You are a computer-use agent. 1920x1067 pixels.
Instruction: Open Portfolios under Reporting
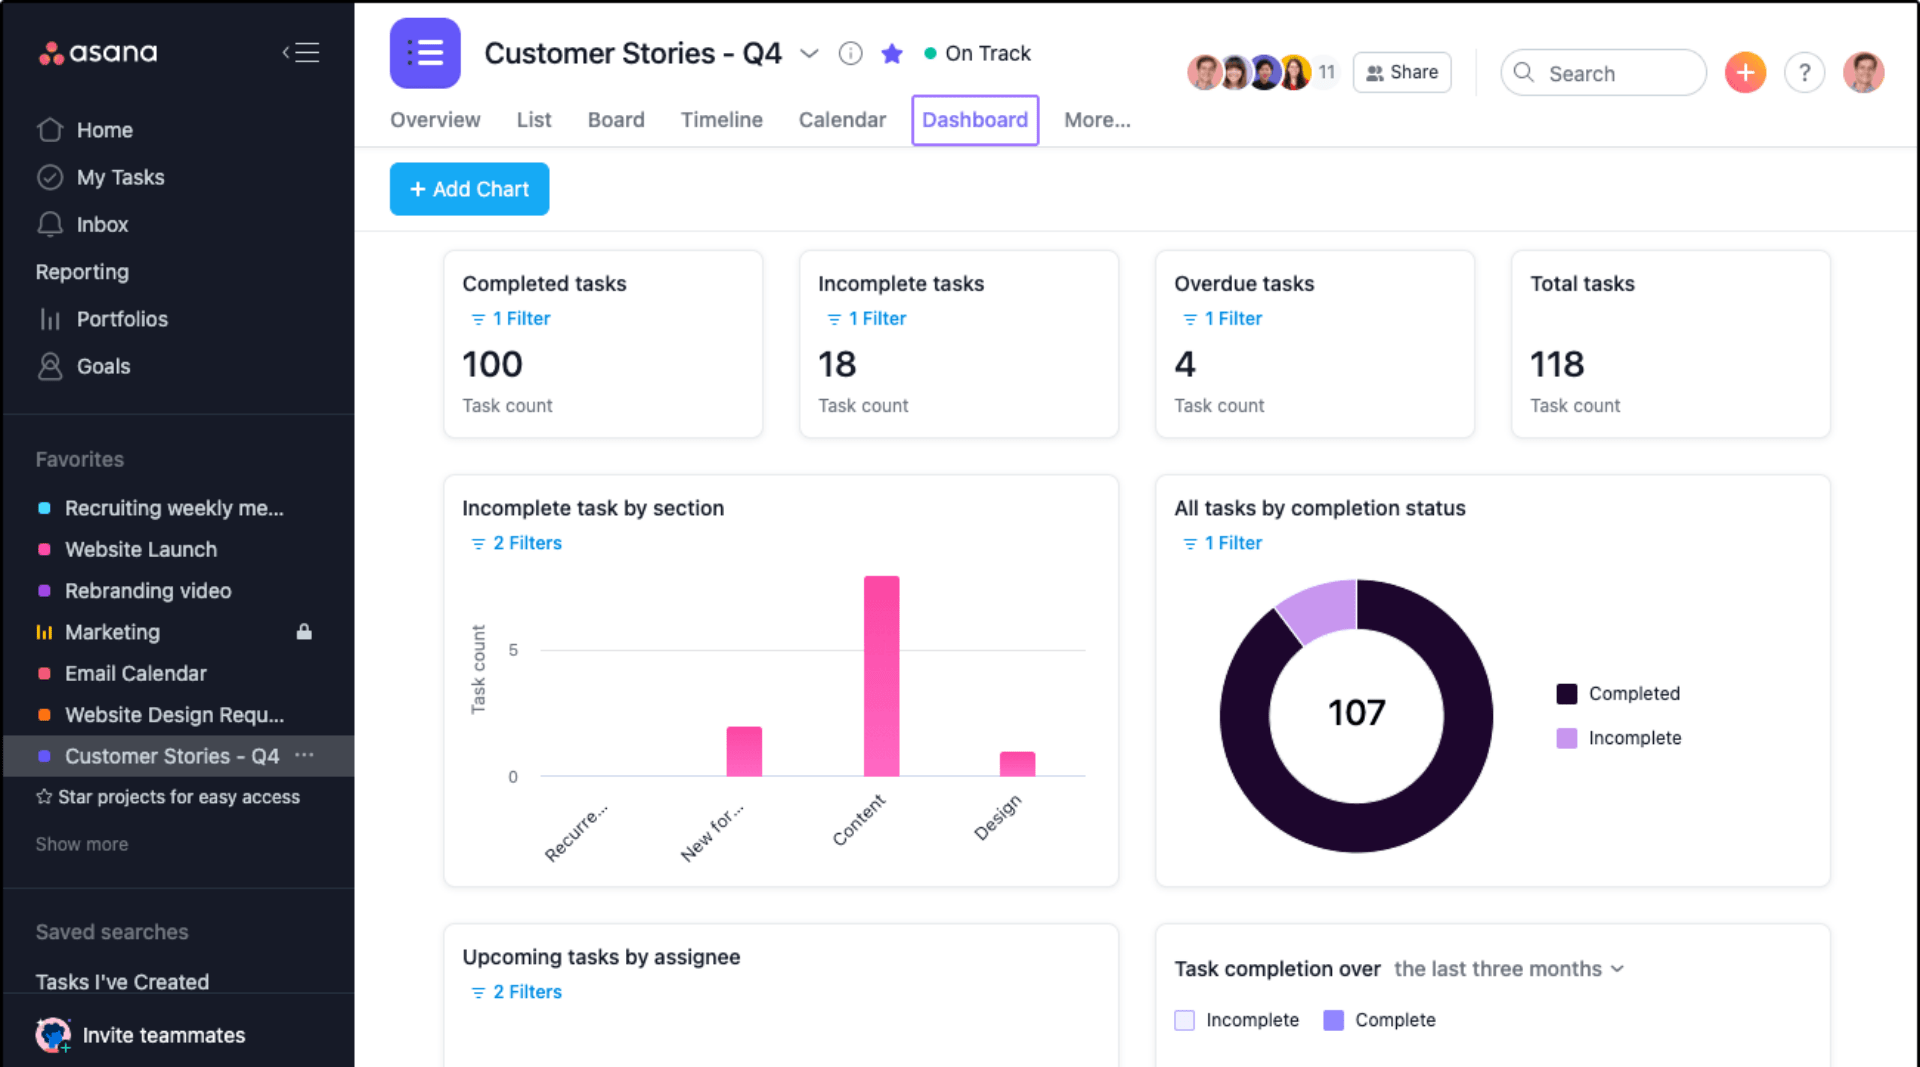(x=122, y=319)
